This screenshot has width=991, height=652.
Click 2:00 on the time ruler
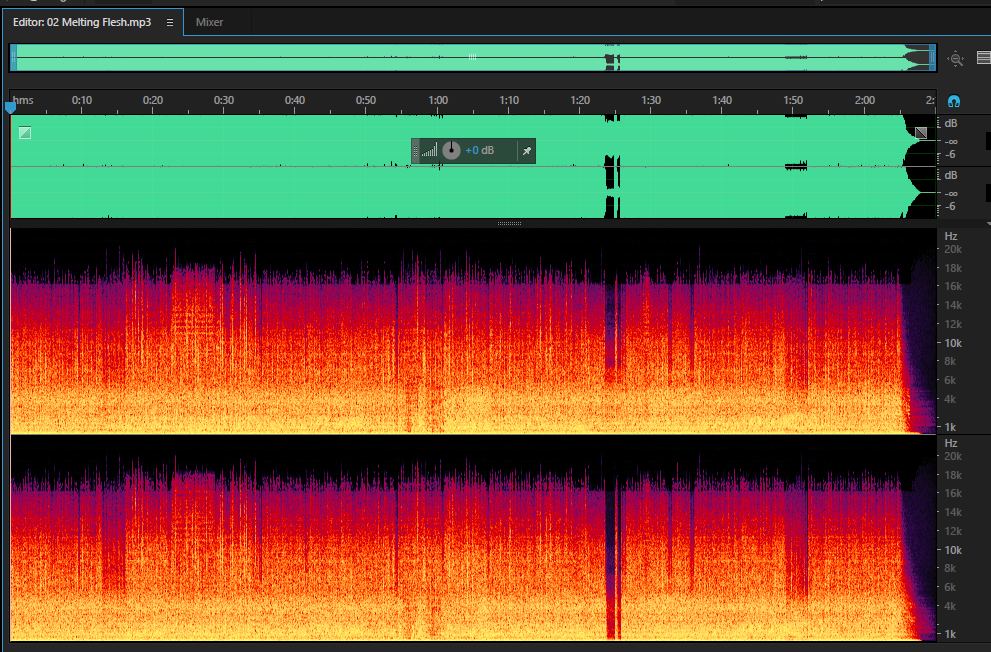(865, 100)
